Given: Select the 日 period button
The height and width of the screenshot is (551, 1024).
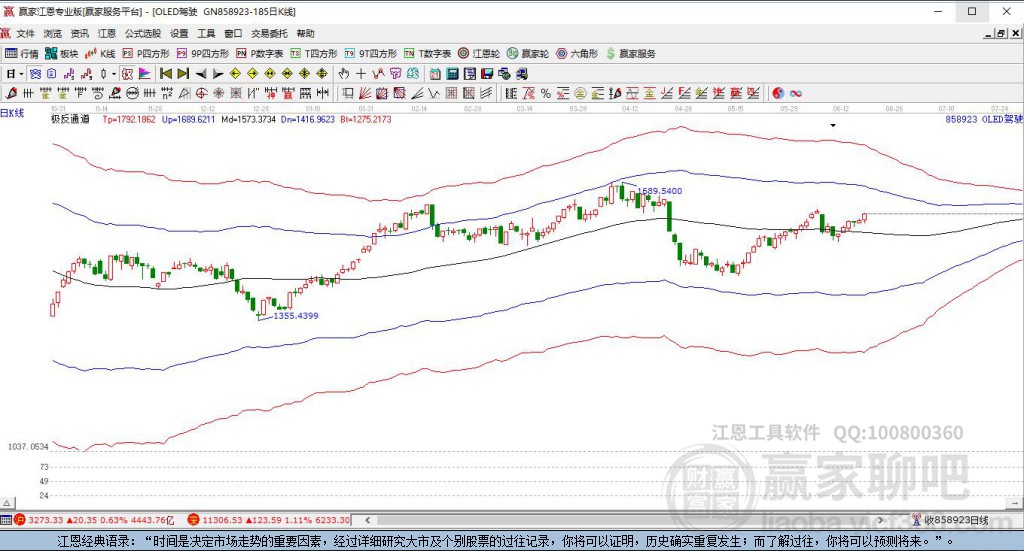Looking at the screenshot, I should tap(10, 74).
